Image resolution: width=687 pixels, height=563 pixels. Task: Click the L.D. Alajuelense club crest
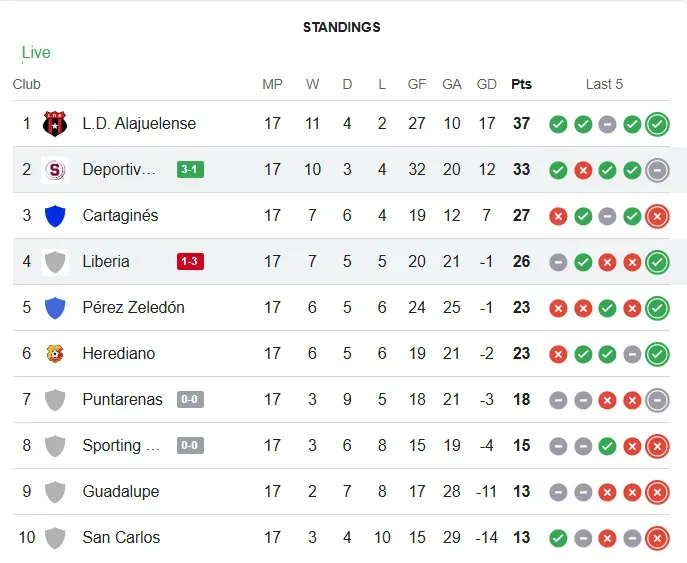point(55,124)
